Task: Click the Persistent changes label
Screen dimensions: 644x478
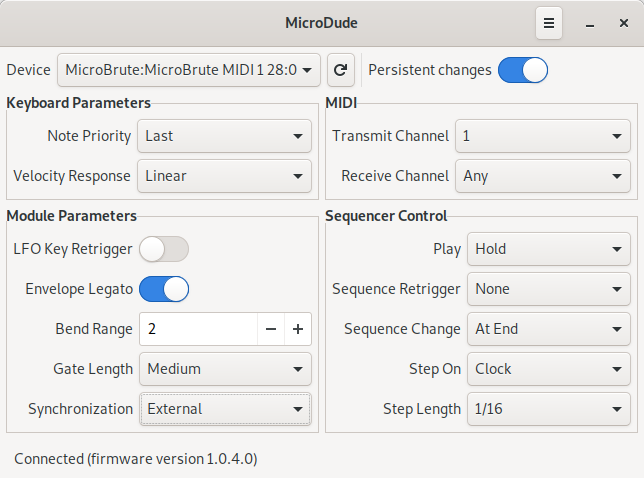Action: [430, 70]
